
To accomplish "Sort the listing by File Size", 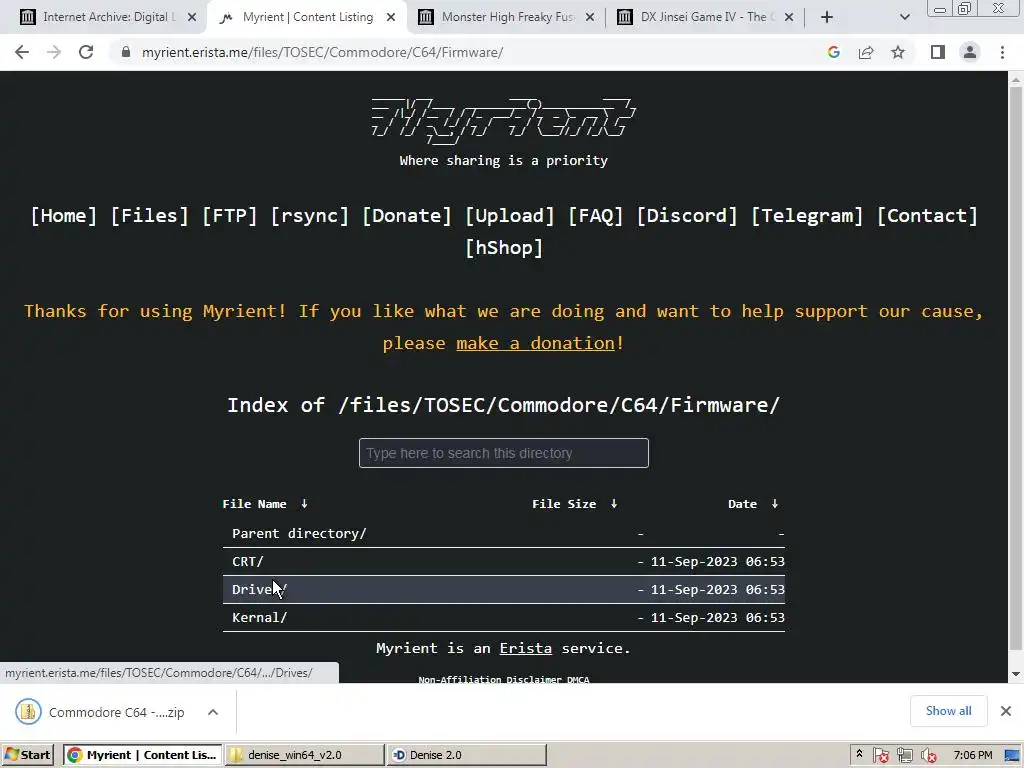I will coord(575,504).
